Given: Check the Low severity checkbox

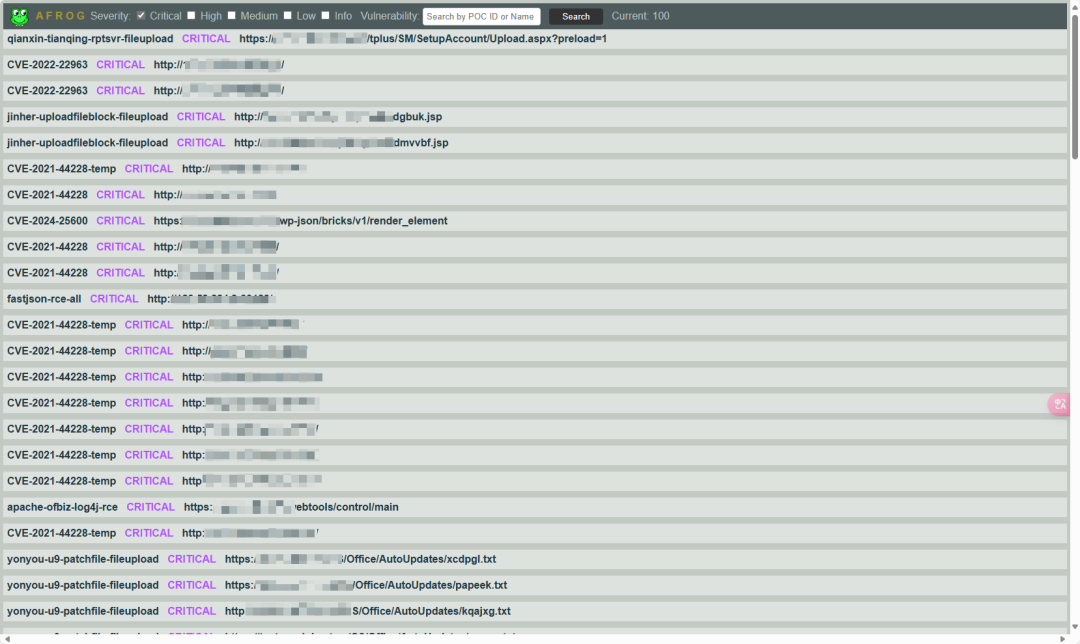Looking at the screenshot, I should click(288, 16).
